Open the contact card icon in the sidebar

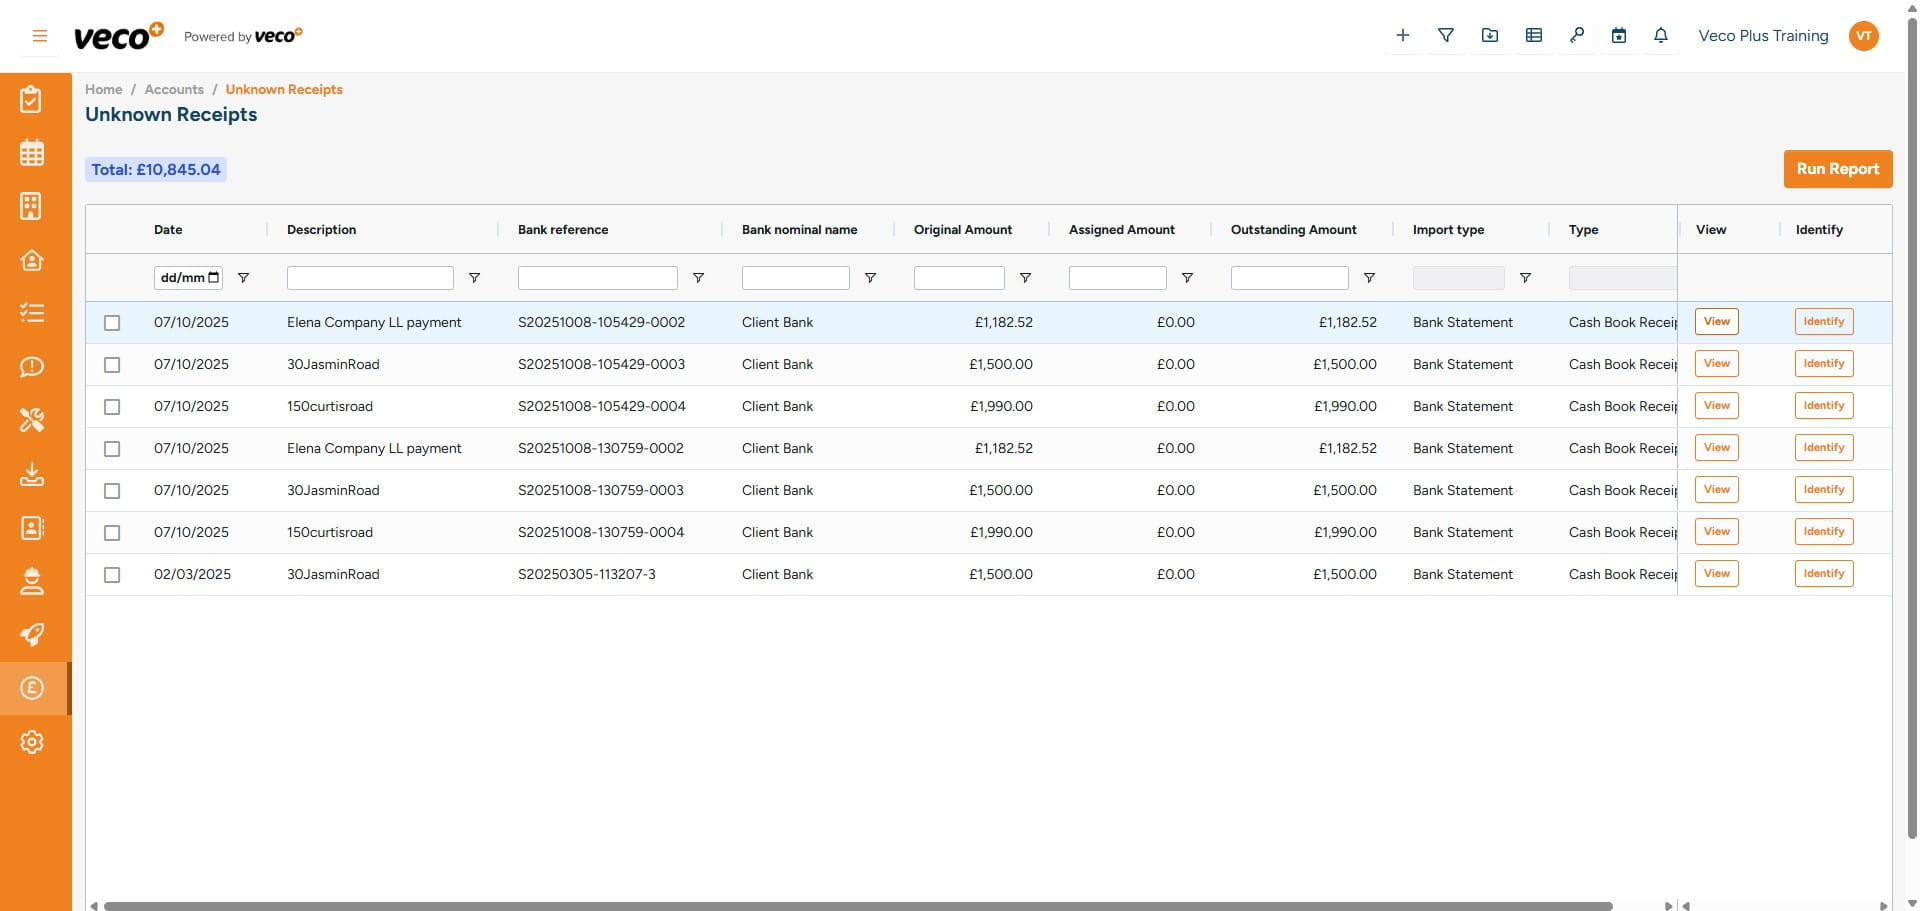(33, 528)
